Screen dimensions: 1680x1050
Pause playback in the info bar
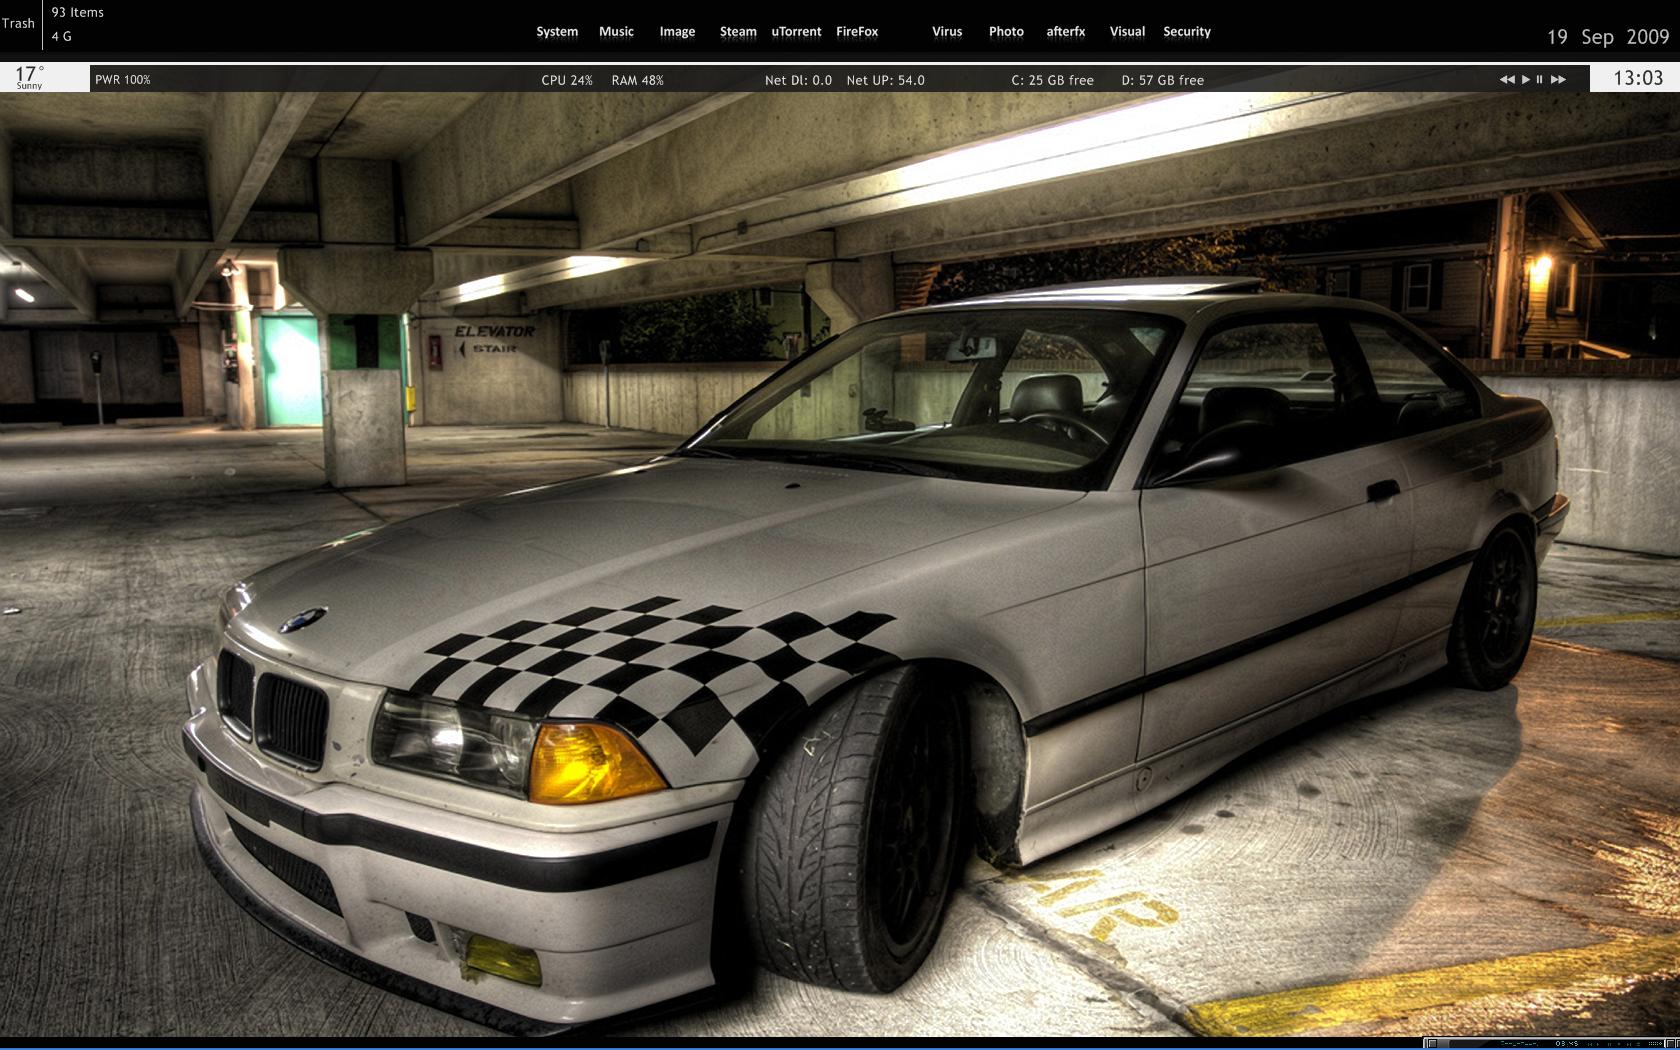click(x=1540, y=80)
